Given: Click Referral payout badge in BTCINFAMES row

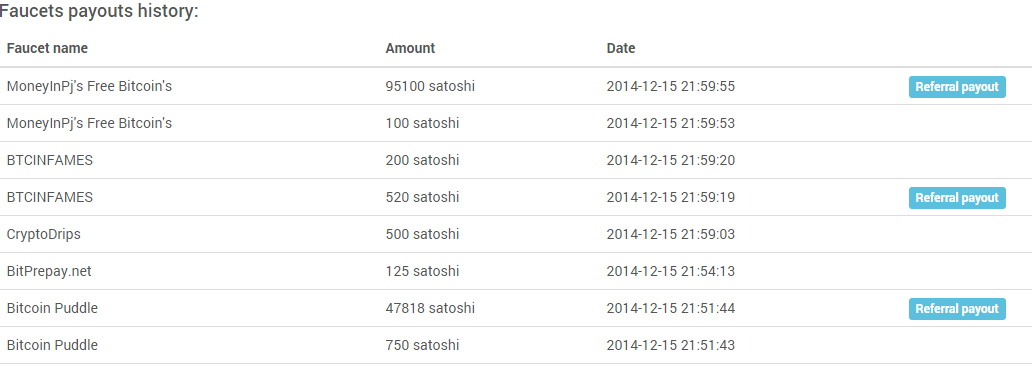Looking at the screenshot, I should [957, 198].
